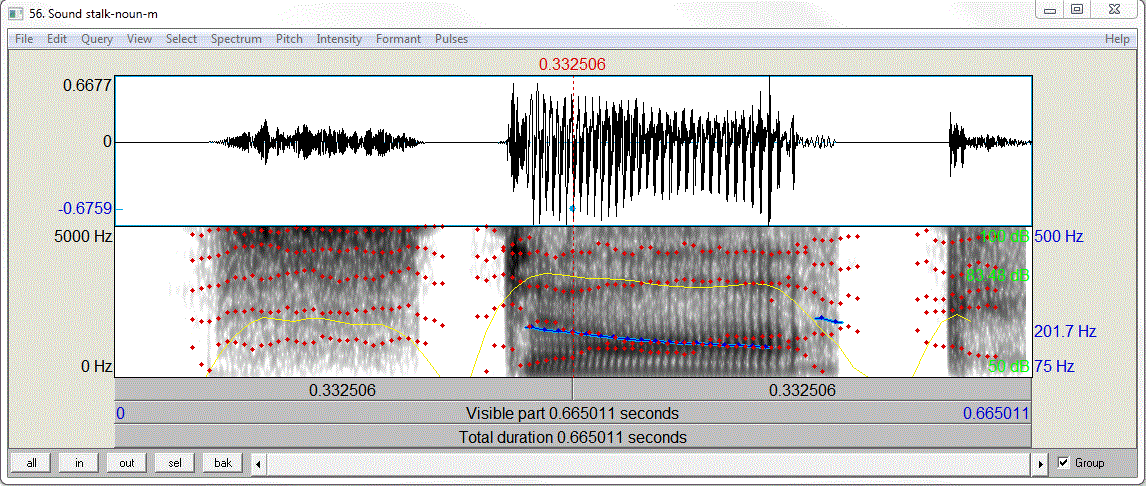
Task: Click the 83.48 dB intensity value
Action: tap(998, 276)
